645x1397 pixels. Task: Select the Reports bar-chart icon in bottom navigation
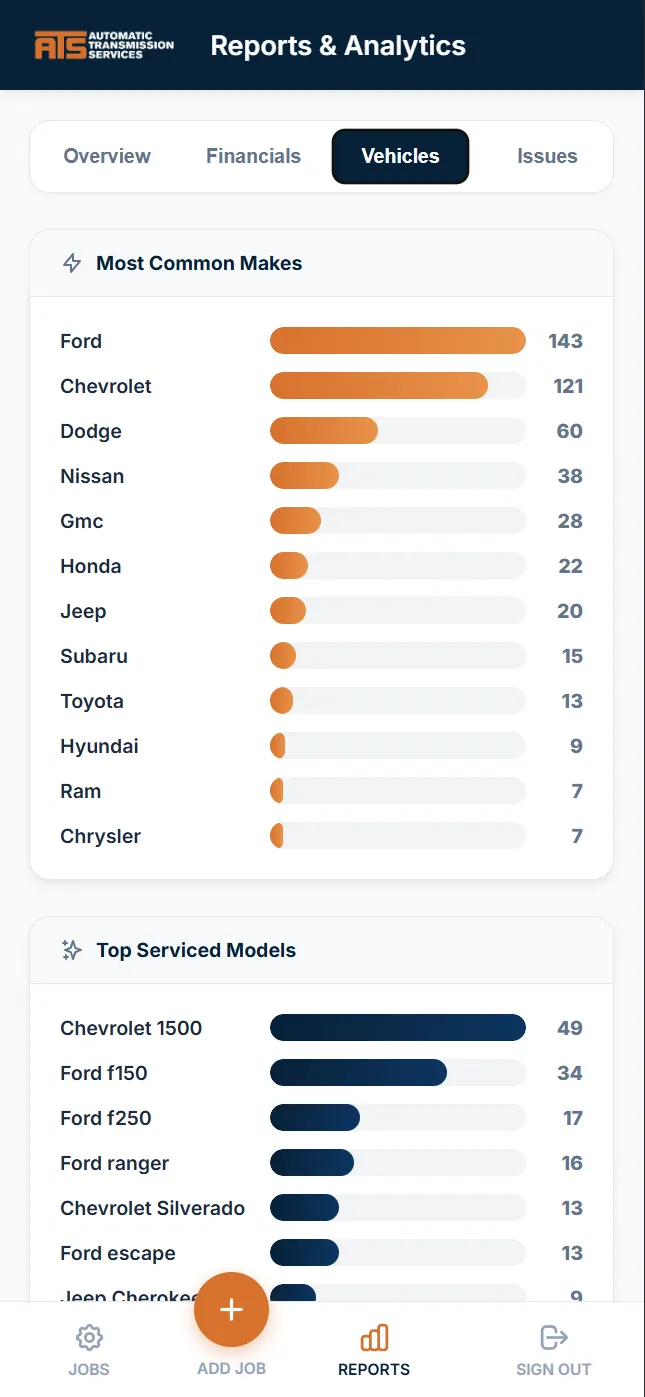[x=373, y=1337]
